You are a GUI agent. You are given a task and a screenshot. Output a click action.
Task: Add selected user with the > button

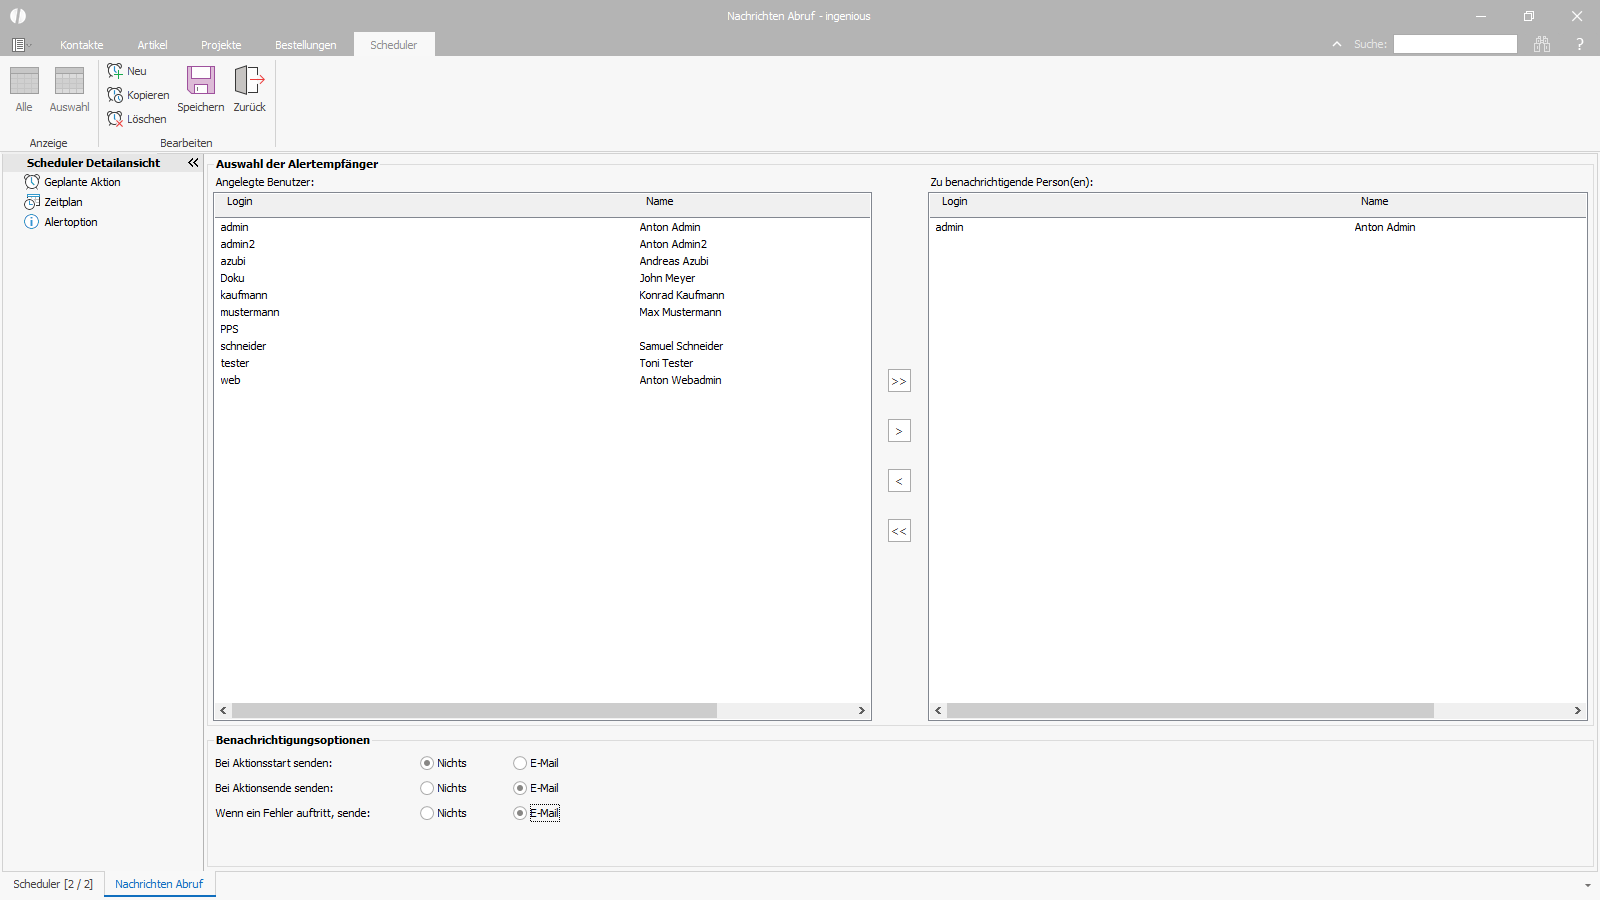click(x=899, y=431)
